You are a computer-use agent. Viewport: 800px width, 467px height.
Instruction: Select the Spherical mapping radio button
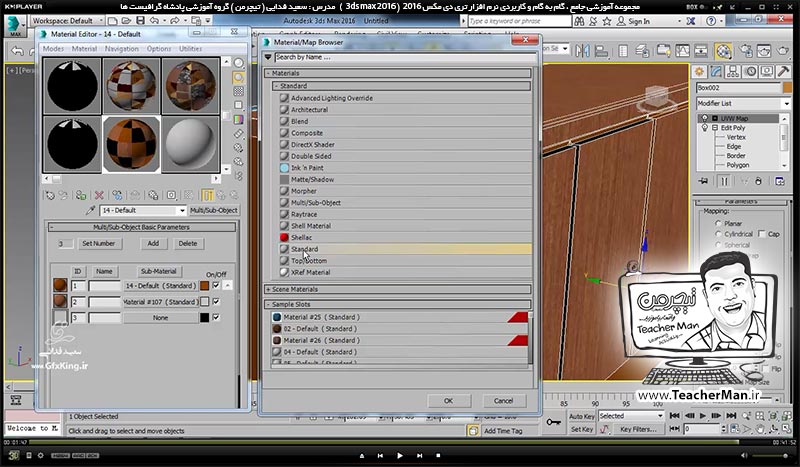coord(718,245)
